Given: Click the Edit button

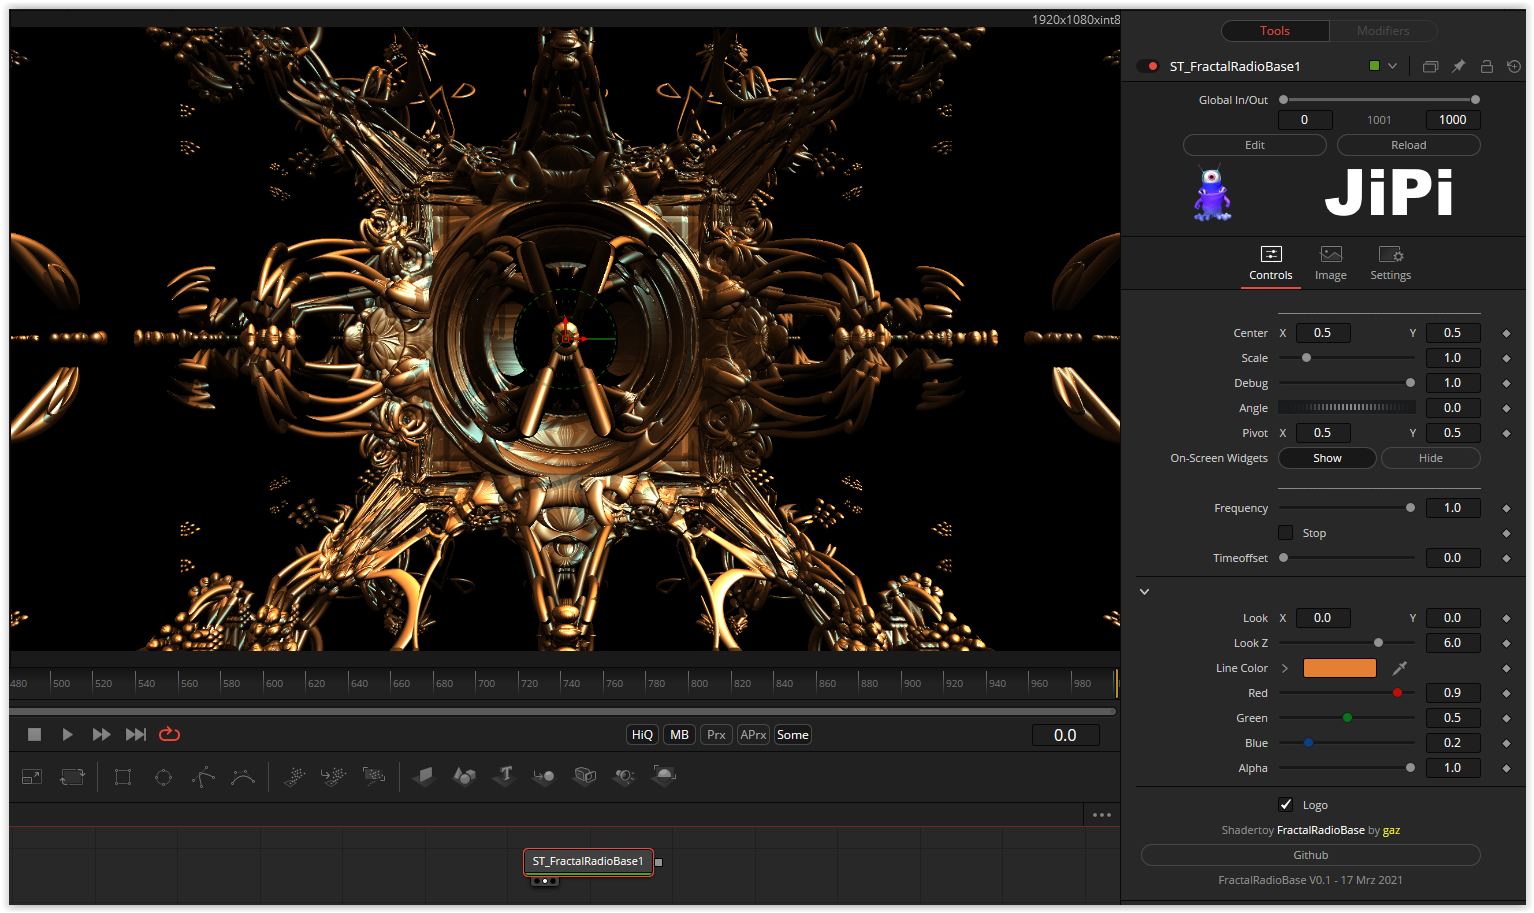Looking at the screenshot, I should (1255, 145).
